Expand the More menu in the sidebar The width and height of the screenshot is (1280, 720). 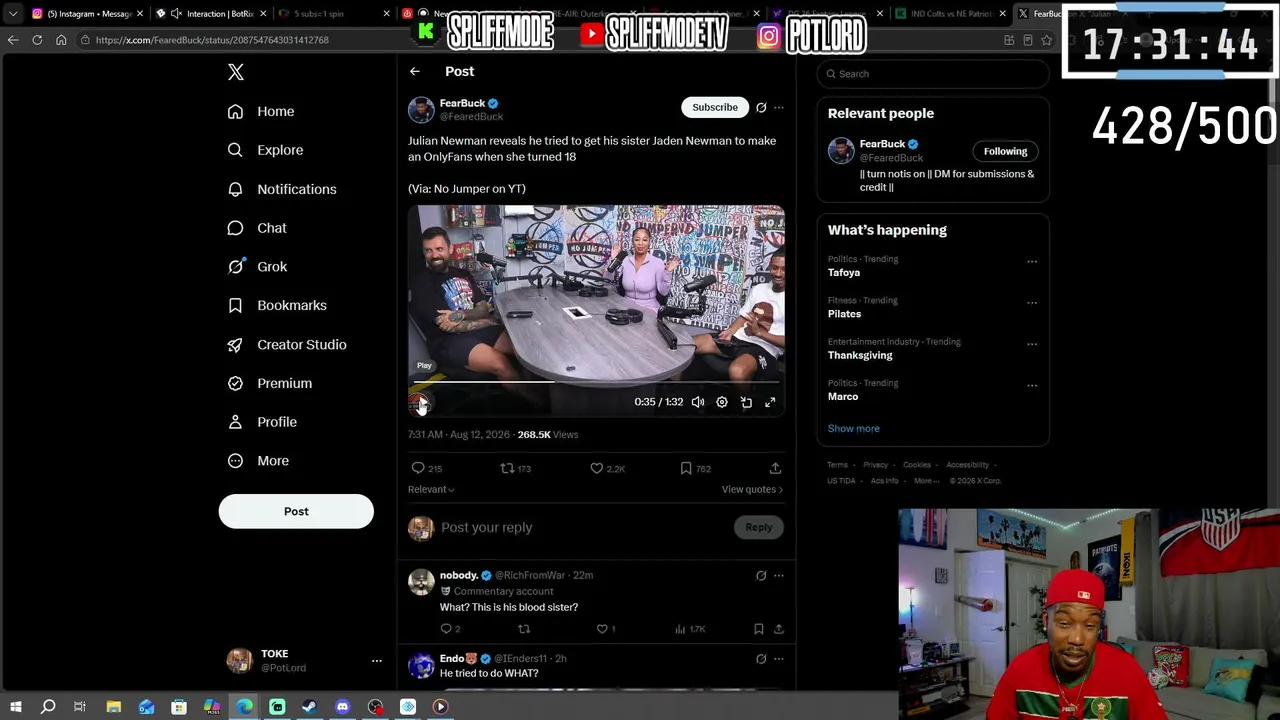[258, 461]
